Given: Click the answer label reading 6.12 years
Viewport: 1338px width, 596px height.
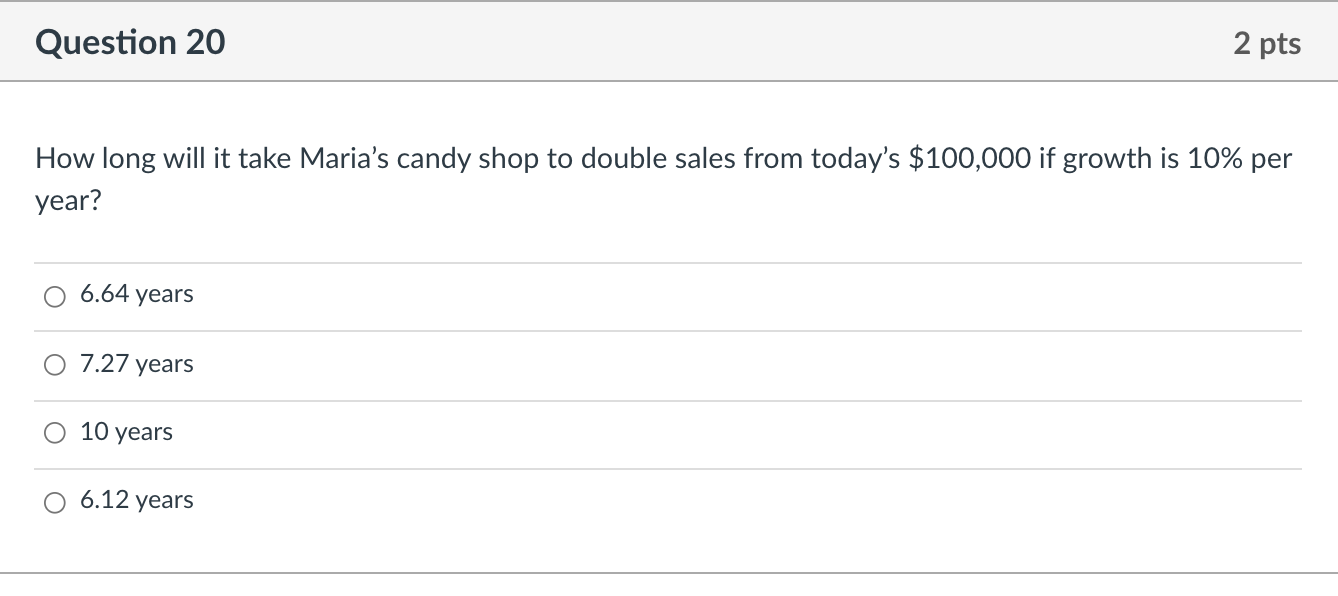Looking at the screenshot, I should 137,500.
